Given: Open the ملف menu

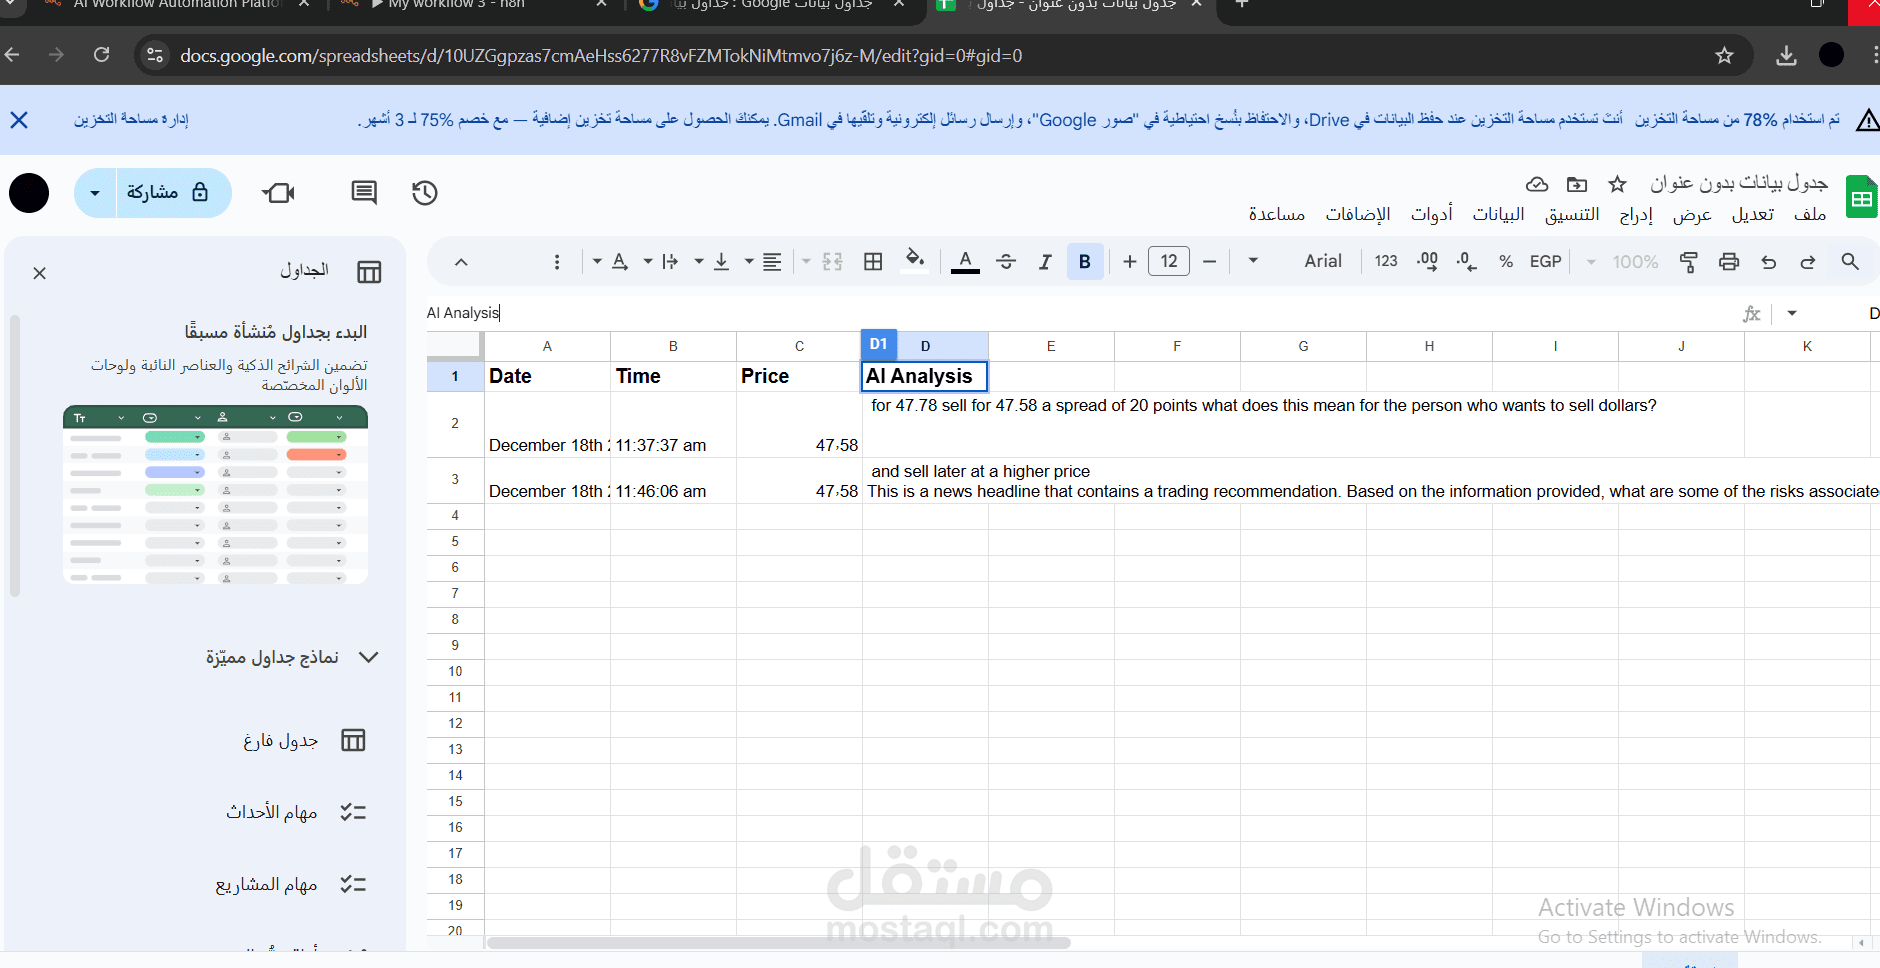Looking at the screenshot, I should click(x=1810, y=215).
